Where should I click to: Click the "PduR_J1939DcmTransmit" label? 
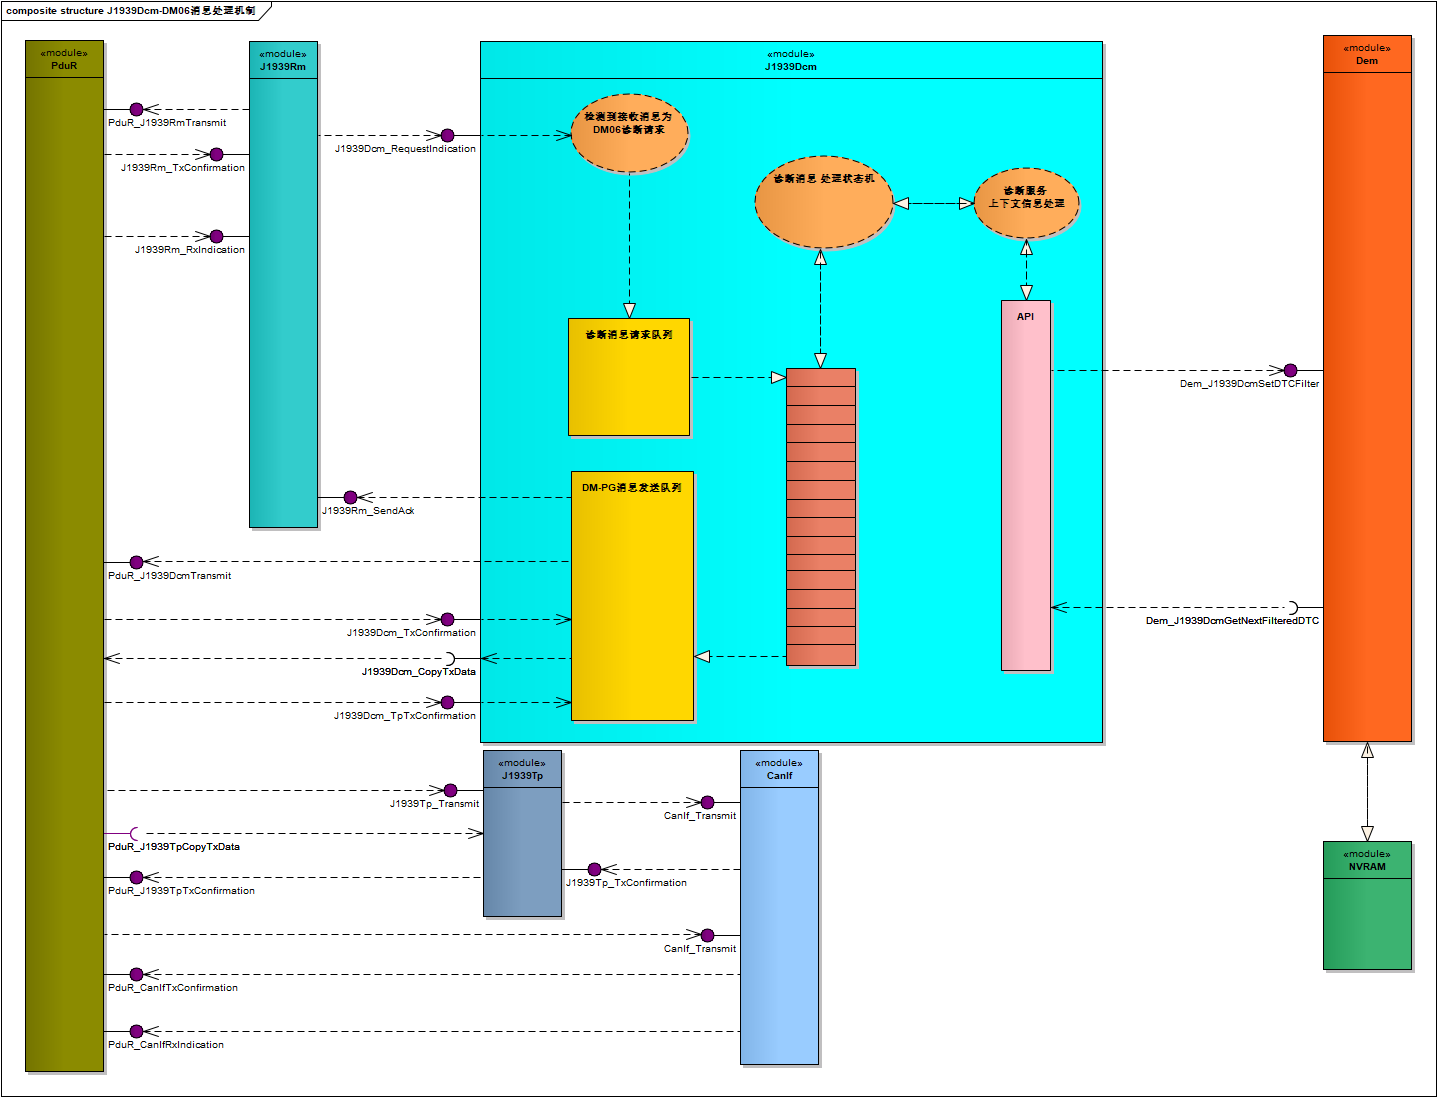(x=170, y=576)
